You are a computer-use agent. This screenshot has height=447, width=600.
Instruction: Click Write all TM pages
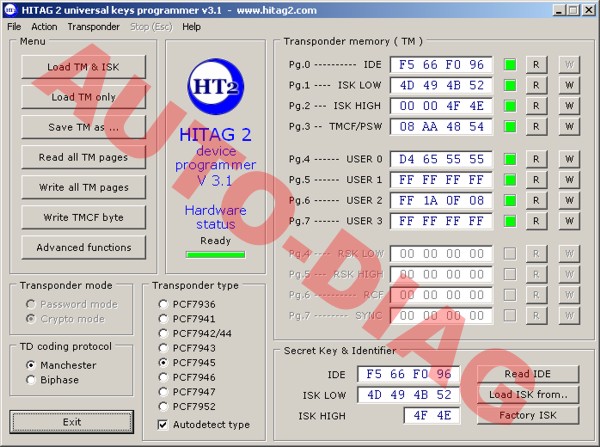coord(83,188)
